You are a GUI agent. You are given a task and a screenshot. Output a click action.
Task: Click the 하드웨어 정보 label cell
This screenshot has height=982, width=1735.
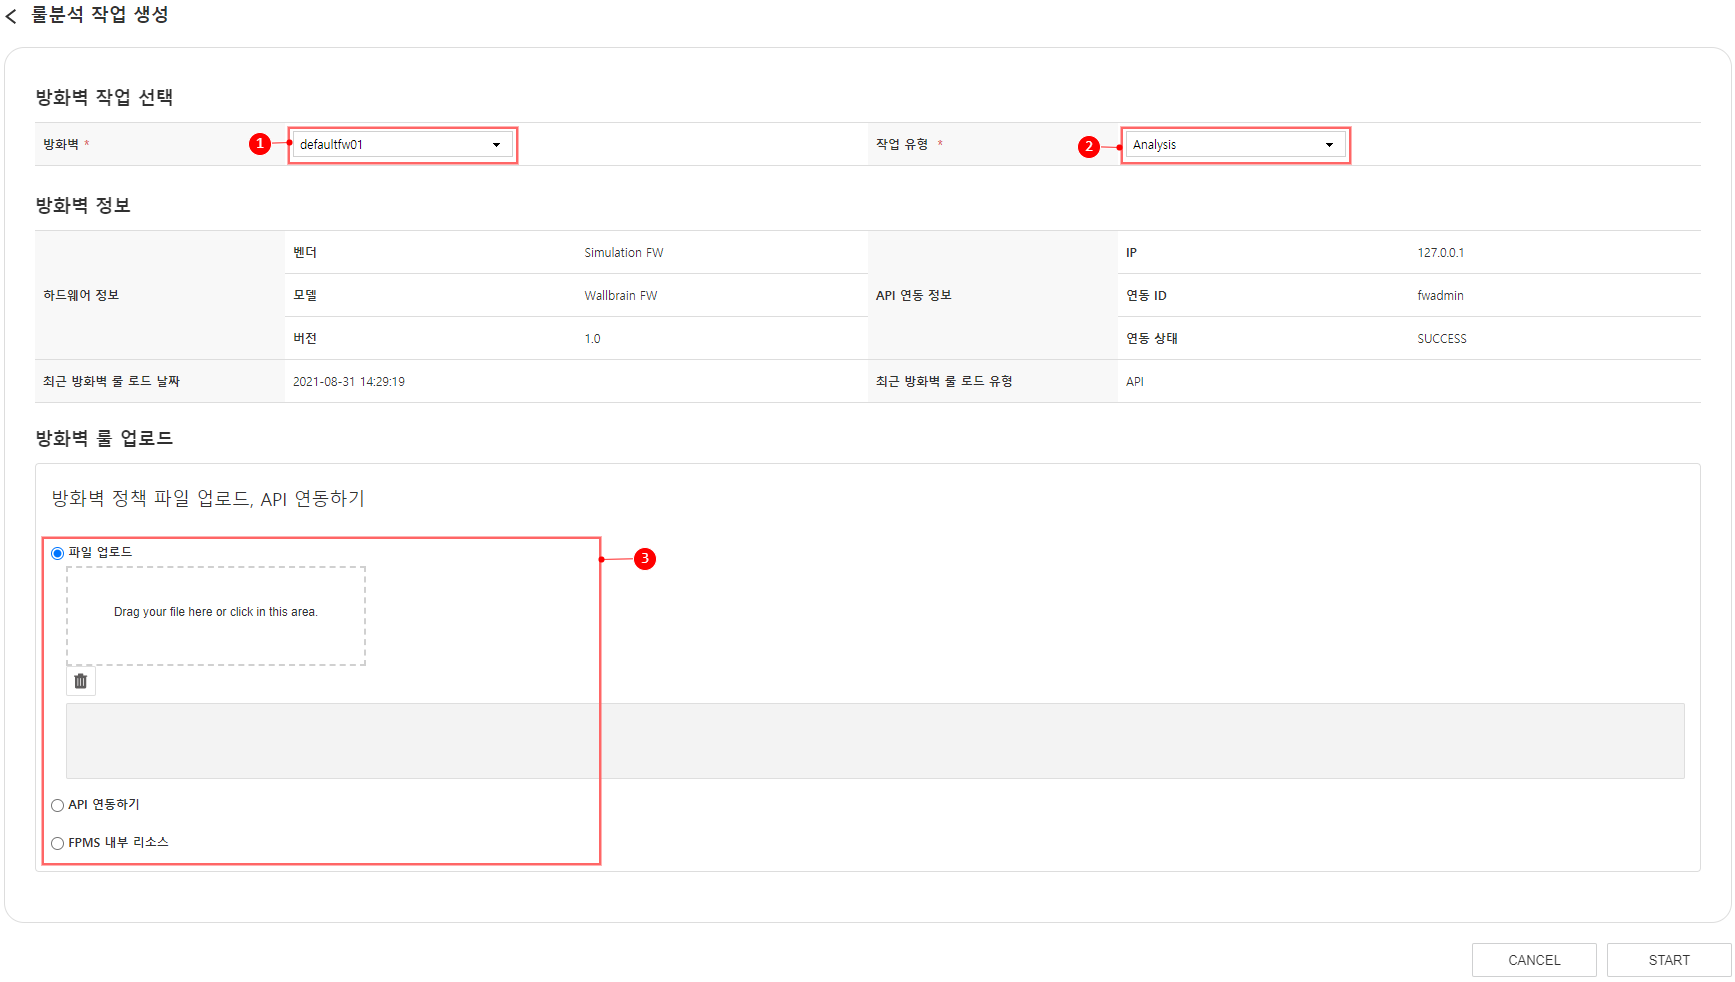click(160, 295)
